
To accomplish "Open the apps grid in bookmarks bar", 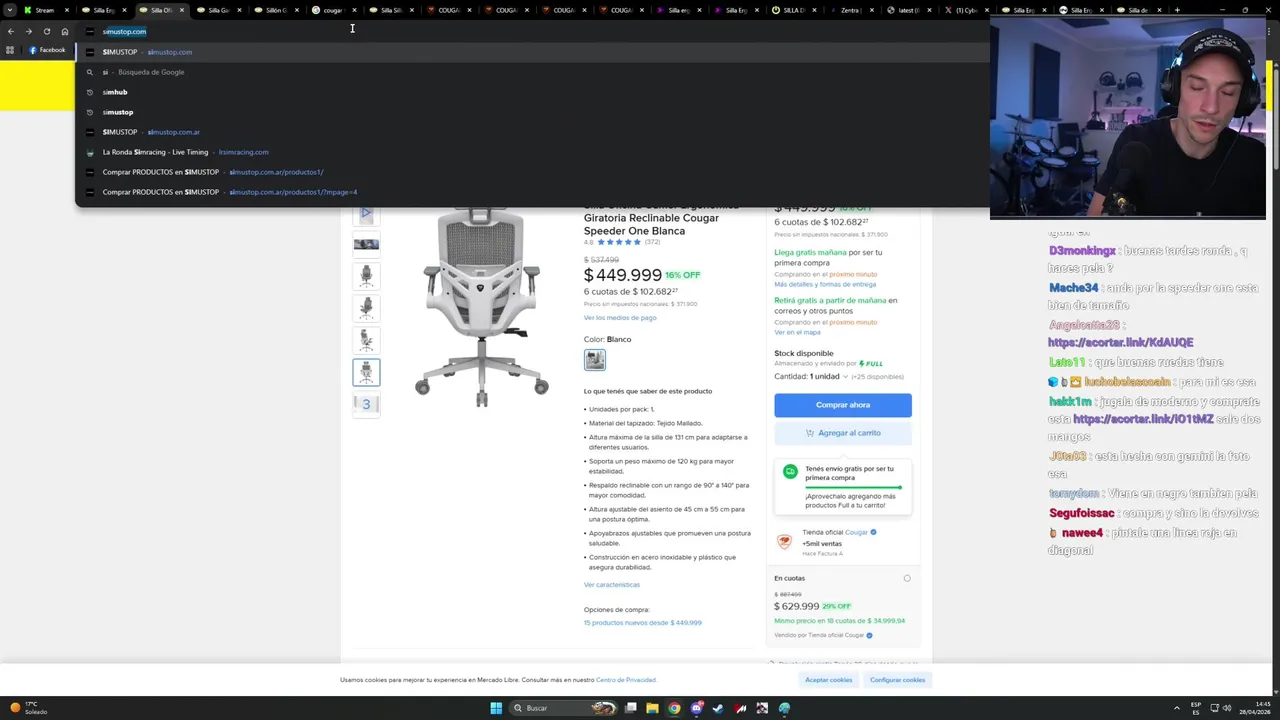I will coord(10,50).
